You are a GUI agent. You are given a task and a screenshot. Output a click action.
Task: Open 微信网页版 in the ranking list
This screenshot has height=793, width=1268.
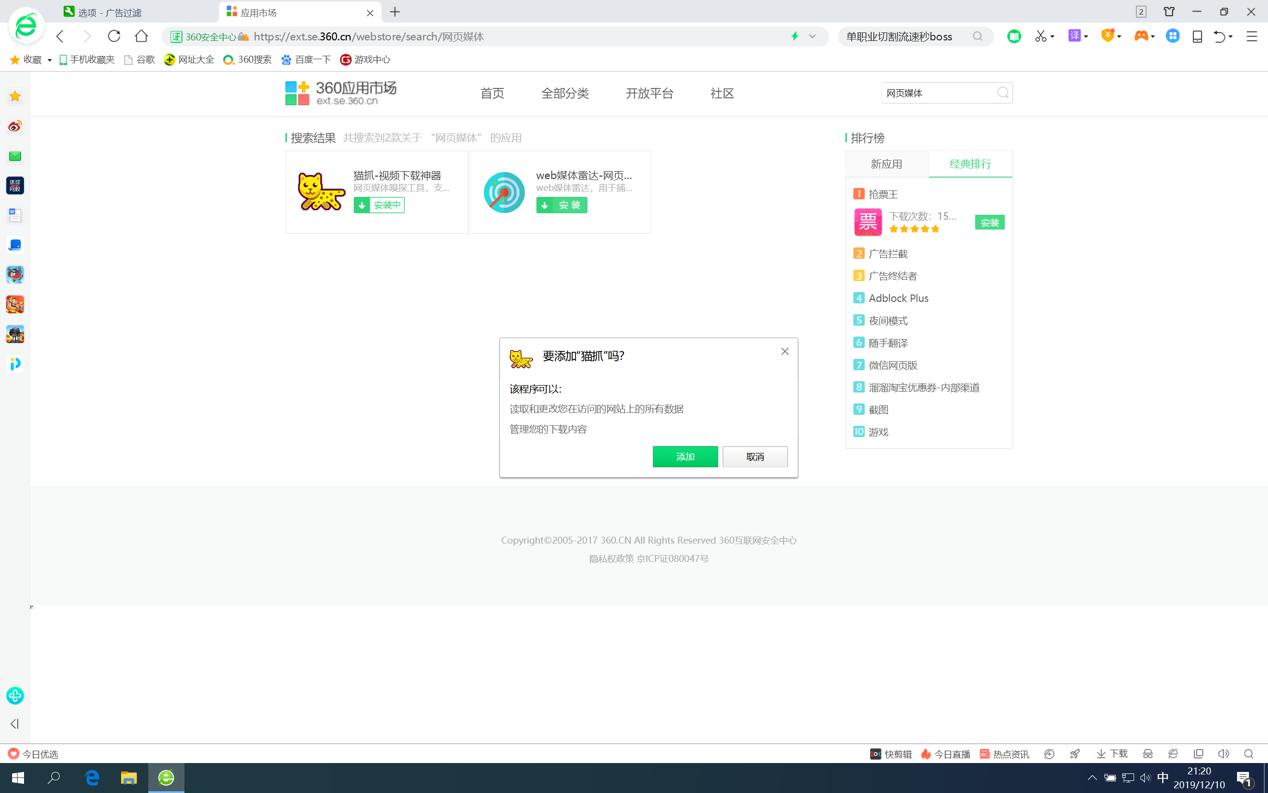[x=893, y=365]
